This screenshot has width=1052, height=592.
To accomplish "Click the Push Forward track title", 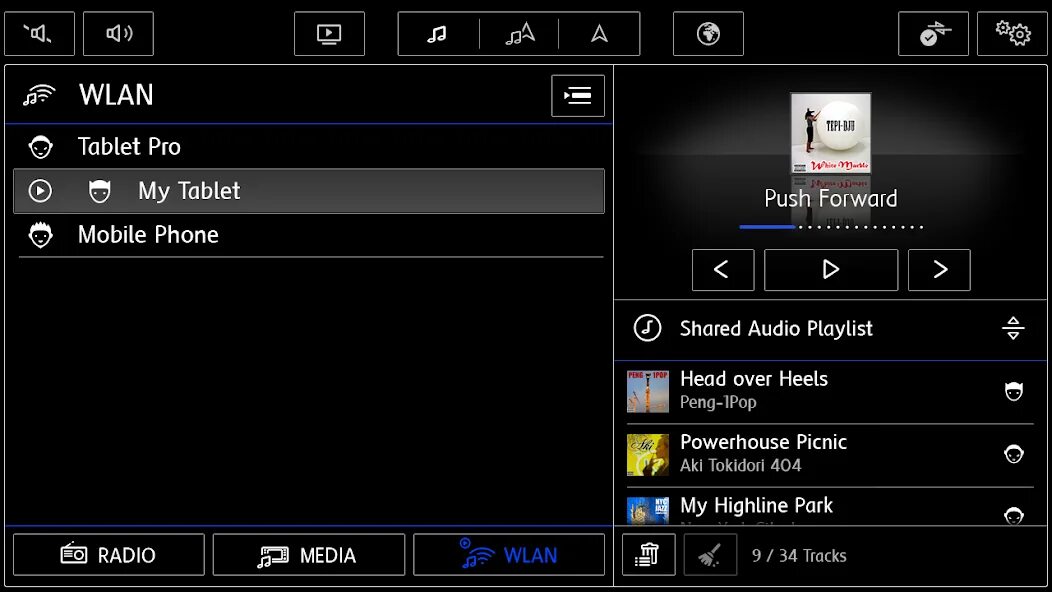I will coord(831,199).
